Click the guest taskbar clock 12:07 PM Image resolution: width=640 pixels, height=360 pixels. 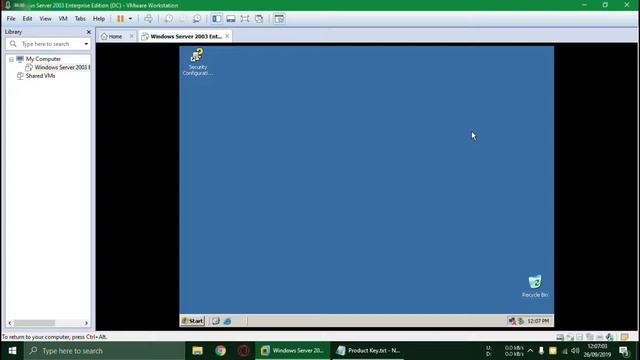click(x=538, y=321)
